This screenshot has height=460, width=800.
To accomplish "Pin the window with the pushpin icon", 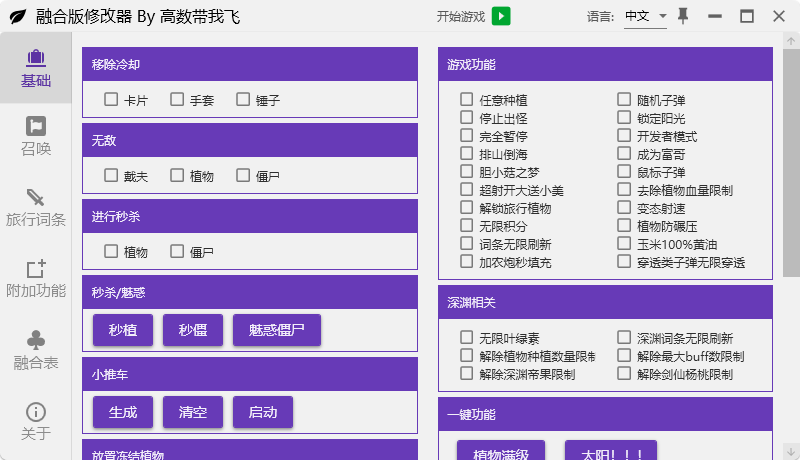I will click(683, 16).
